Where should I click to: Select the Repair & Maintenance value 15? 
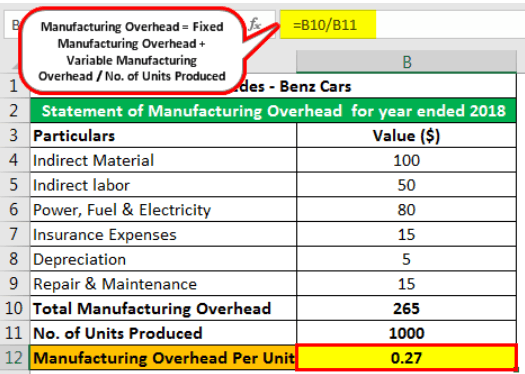406,284
